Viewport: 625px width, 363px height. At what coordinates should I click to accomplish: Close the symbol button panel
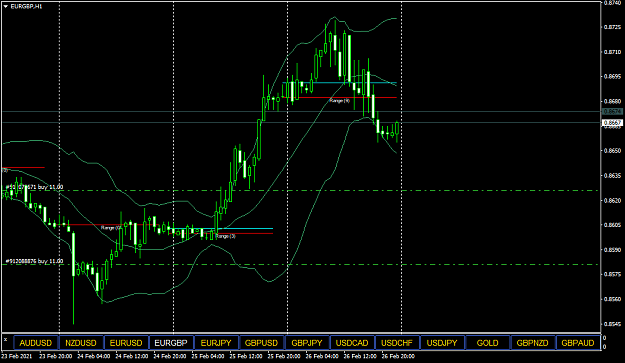click(x=6, y=339)
